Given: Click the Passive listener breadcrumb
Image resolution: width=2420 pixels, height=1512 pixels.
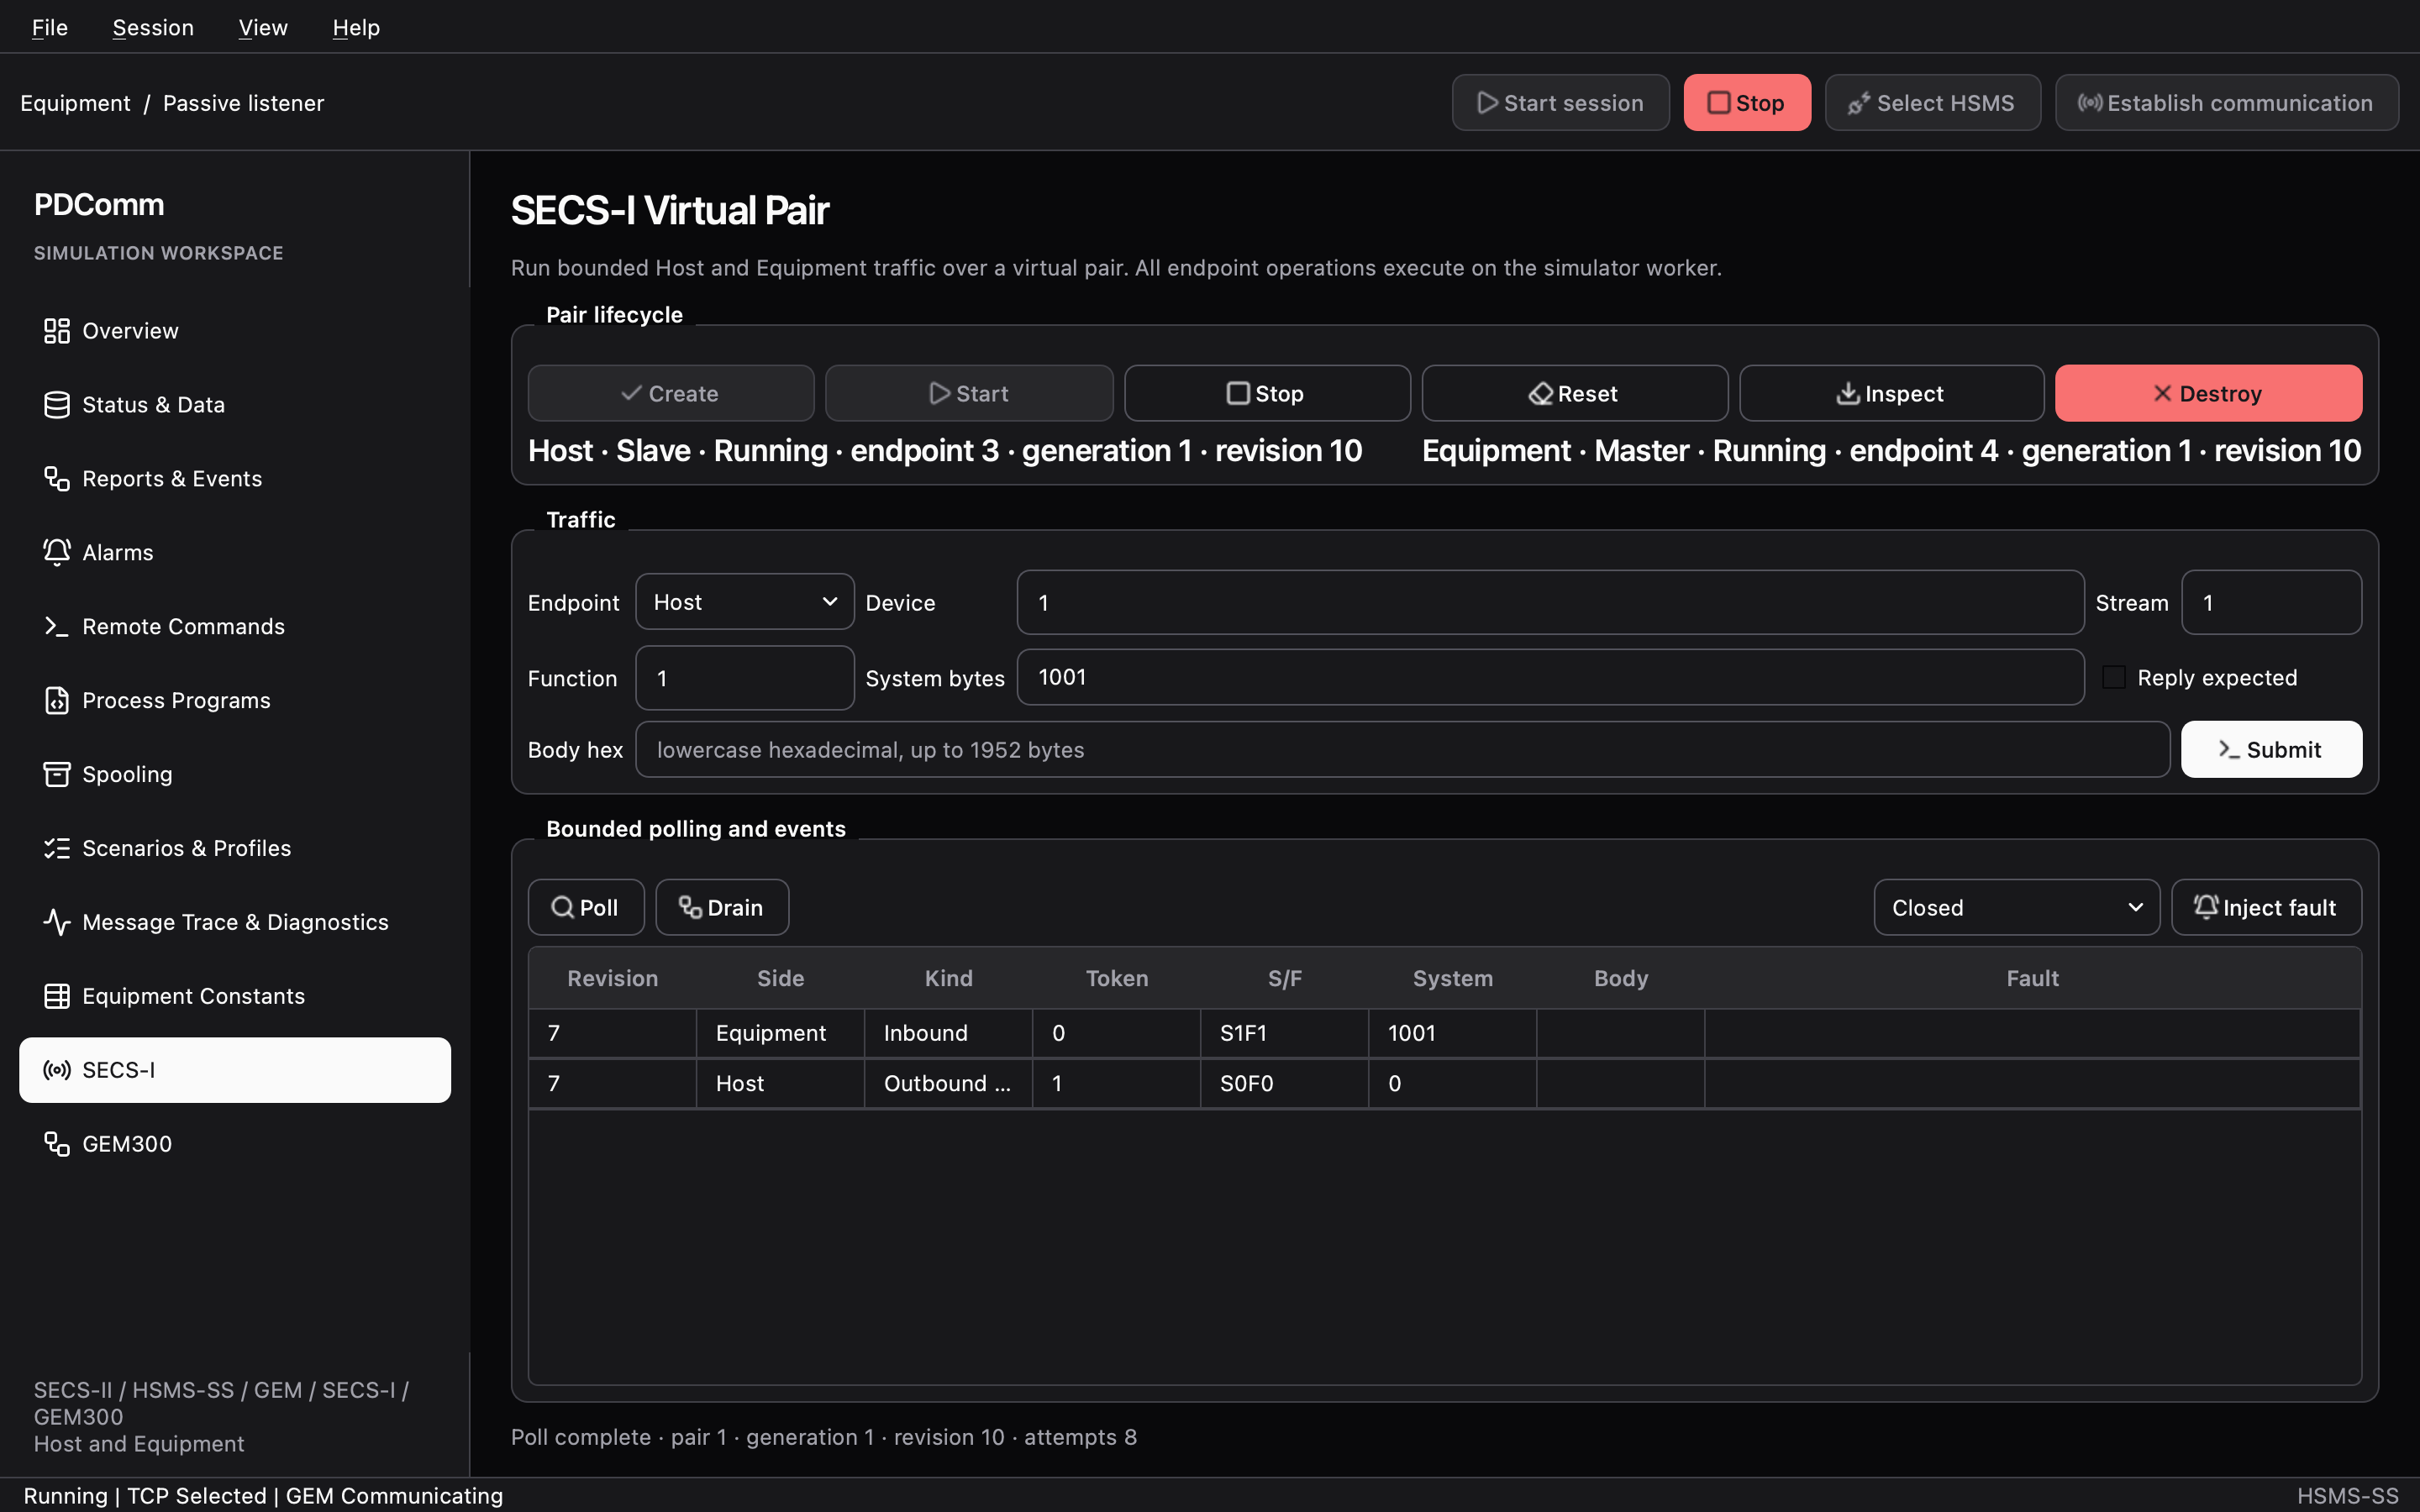Looking at the screenshot, I should (243, 103).
